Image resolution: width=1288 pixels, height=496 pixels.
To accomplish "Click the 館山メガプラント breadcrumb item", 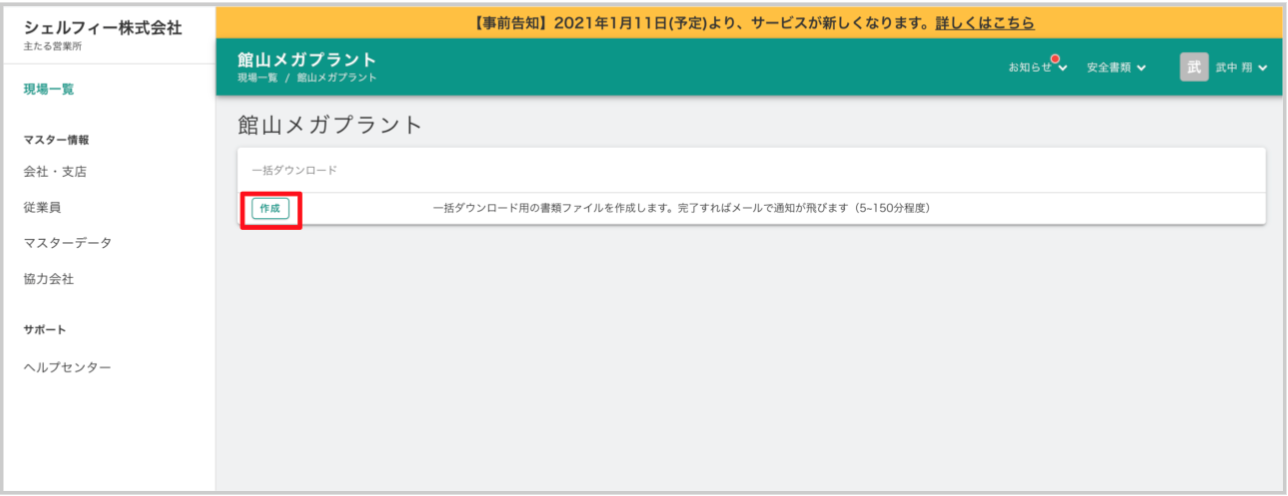I will pos(337,78).
